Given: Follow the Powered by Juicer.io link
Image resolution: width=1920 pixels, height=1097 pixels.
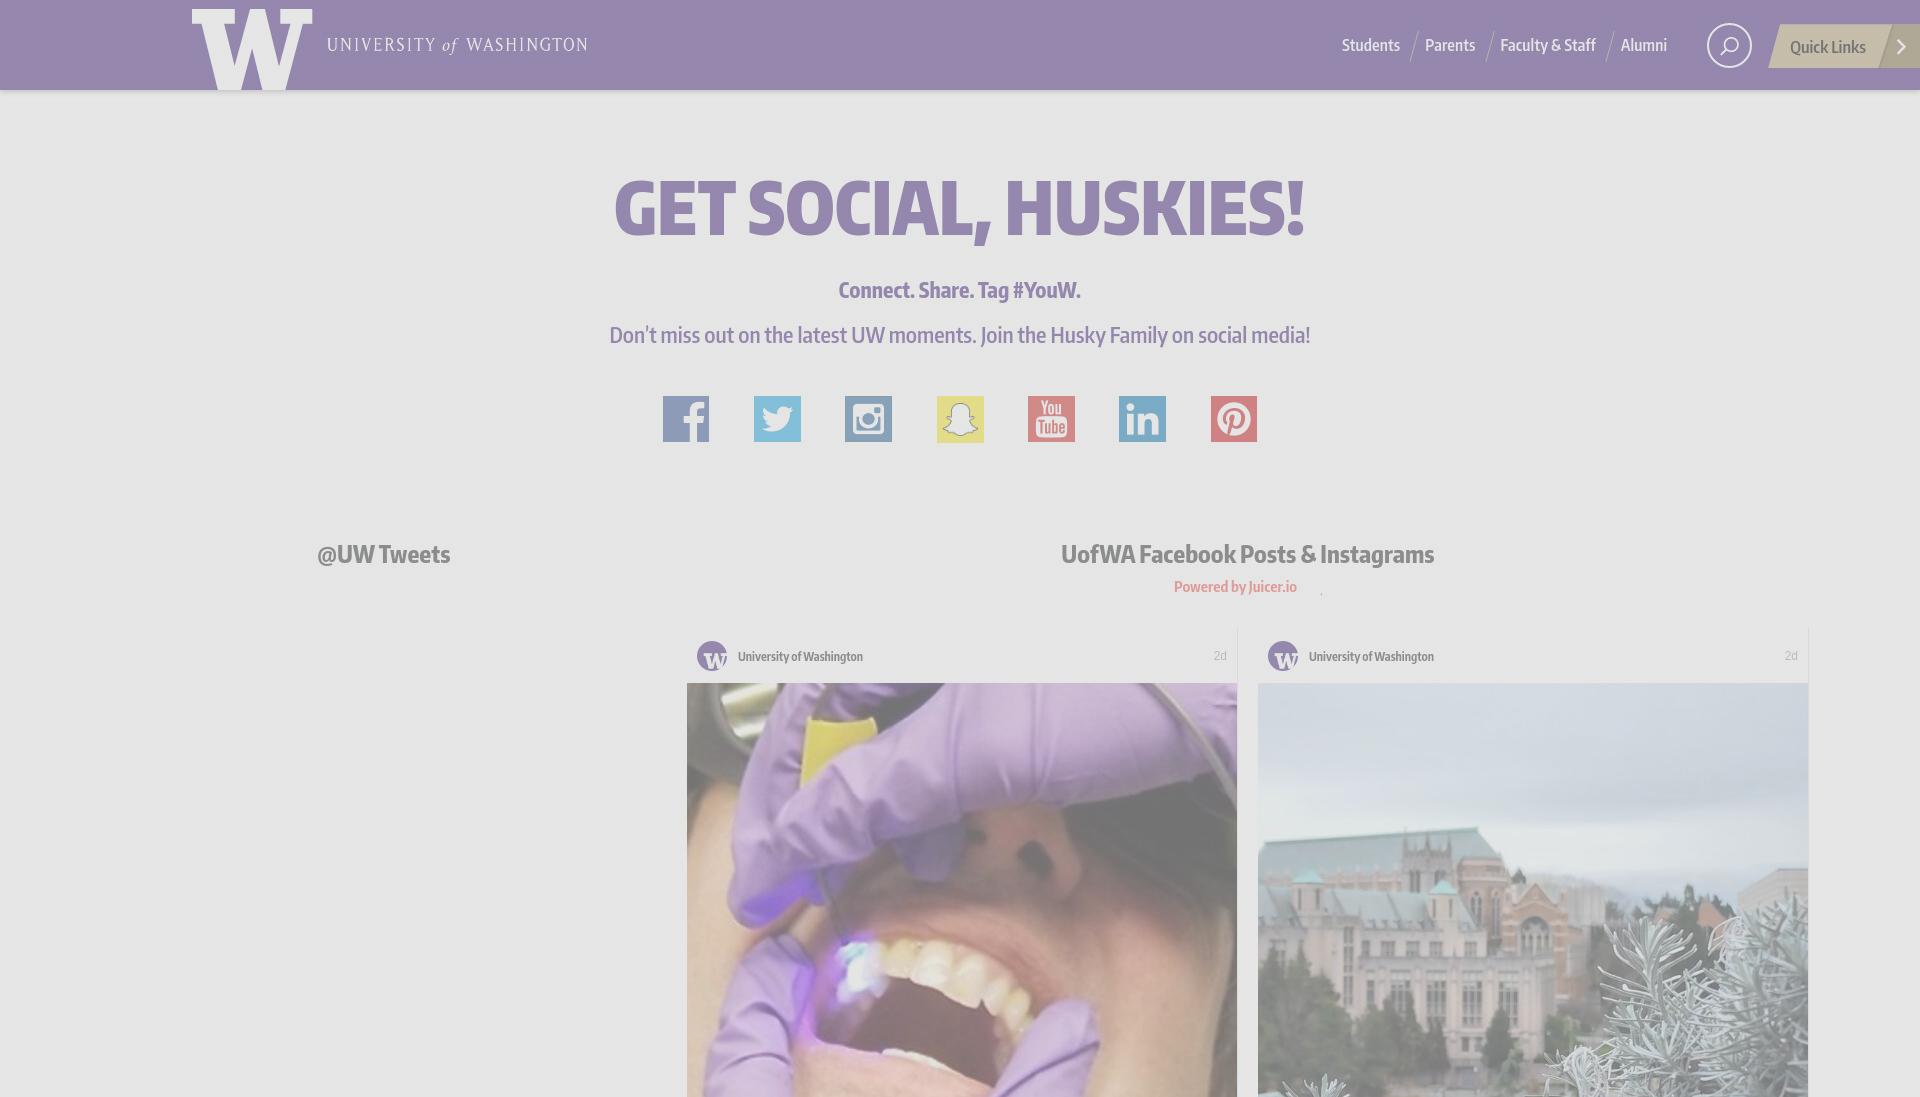Looking at the screenshot, I should pos(1235,587).
